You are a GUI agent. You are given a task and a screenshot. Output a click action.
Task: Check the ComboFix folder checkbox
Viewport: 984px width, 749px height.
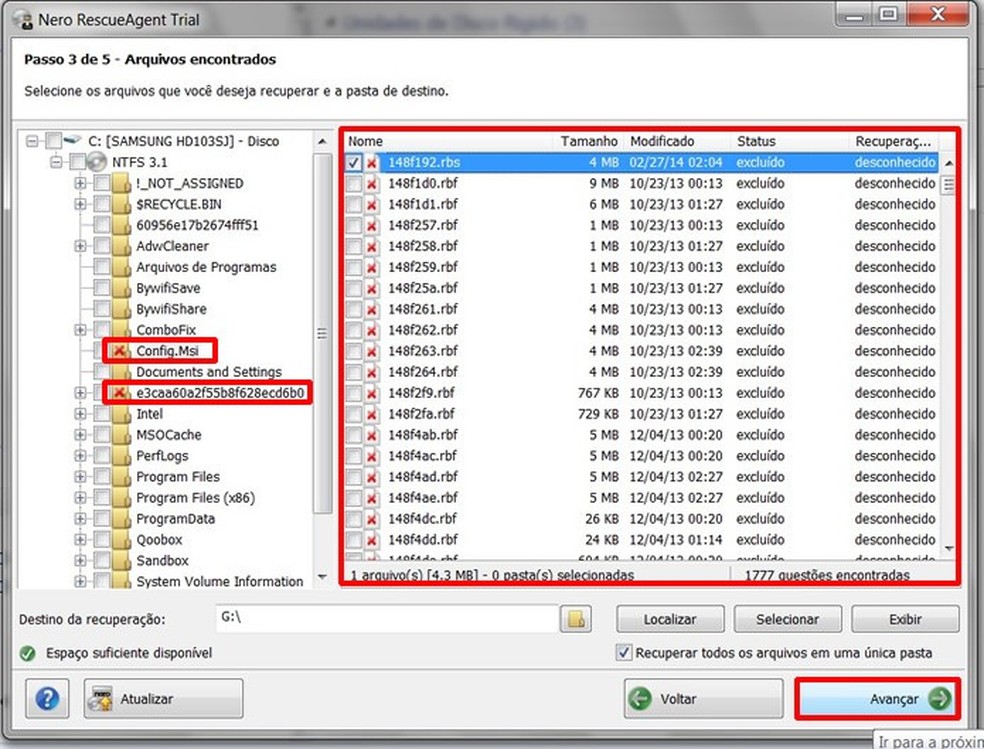pos(102,329)
